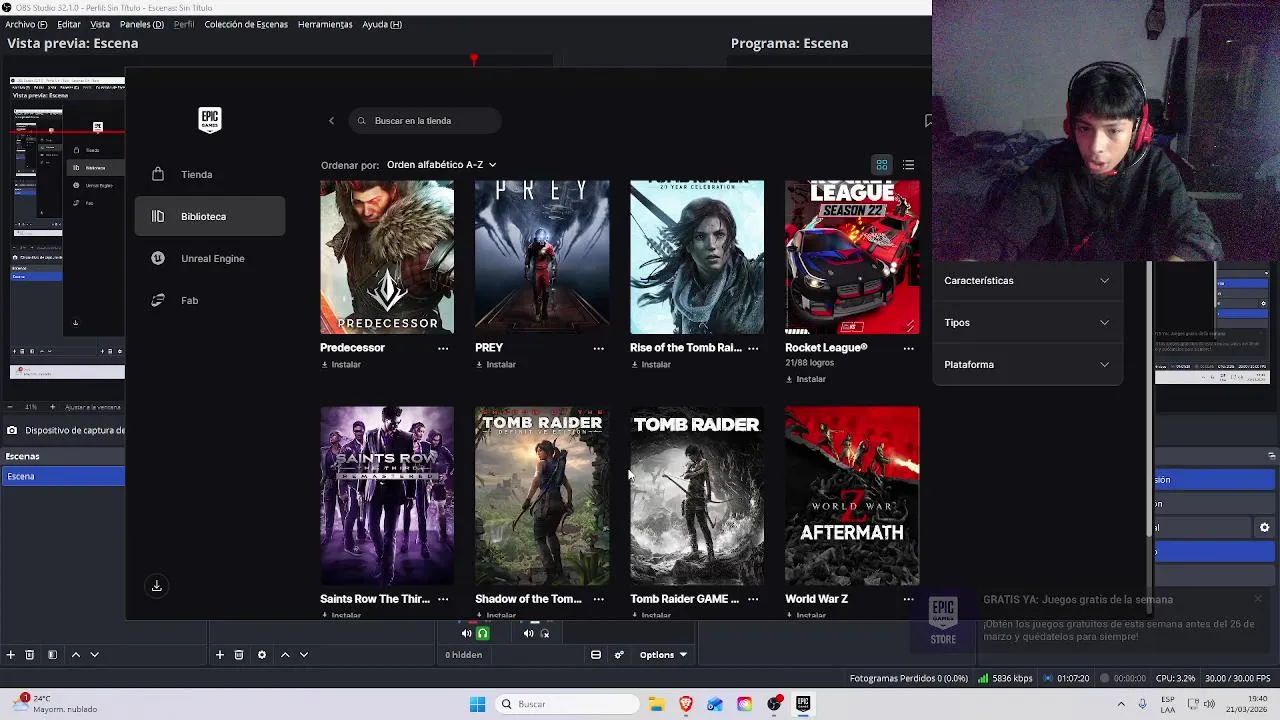
Task: Open Editar menu
Action: click(x=69, y=24)
